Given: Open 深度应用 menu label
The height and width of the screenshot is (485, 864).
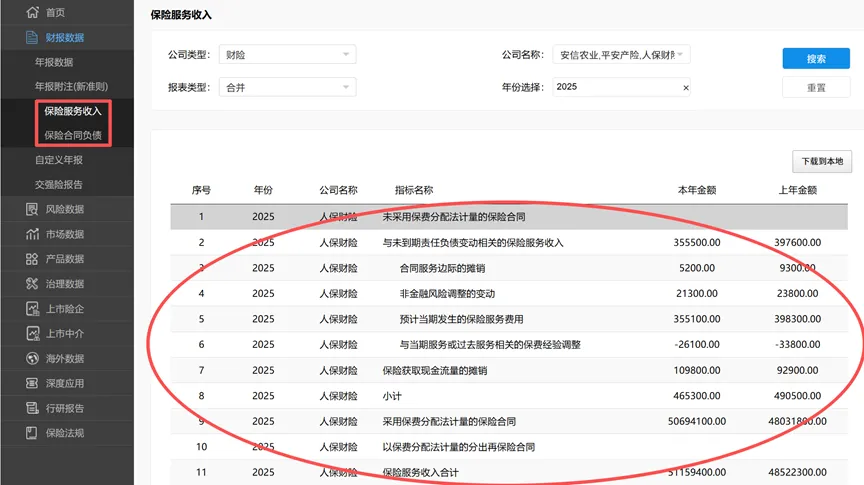Looking at the screenshot, I should pos(64,383).
